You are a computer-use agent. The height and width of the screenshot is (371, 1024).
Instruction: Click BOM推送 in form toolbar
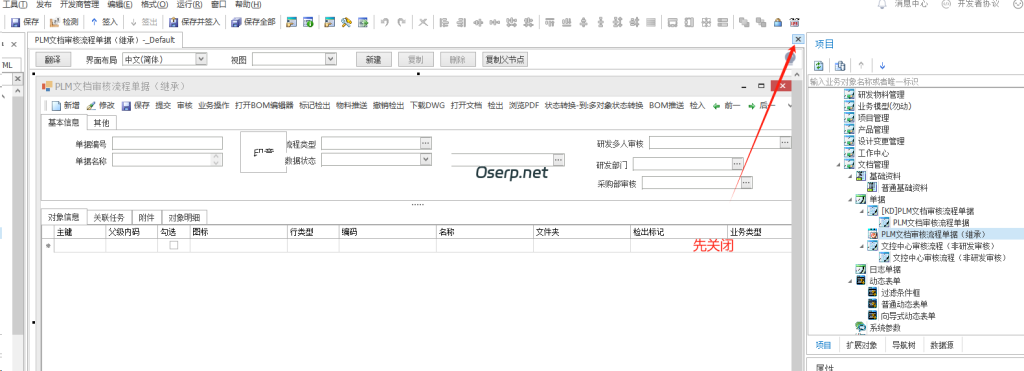pyautogui.click(x=667, y=105)
